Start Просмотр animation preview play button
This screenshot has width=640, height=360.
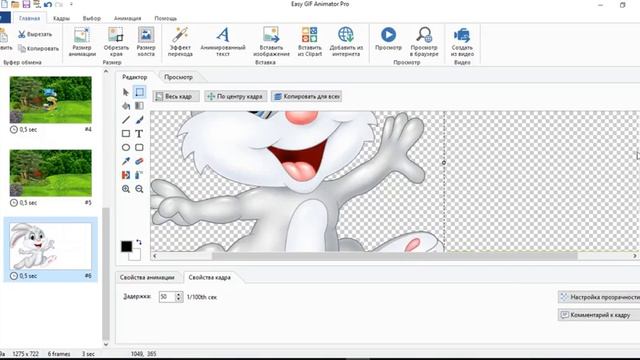click(x=388, y=39)
